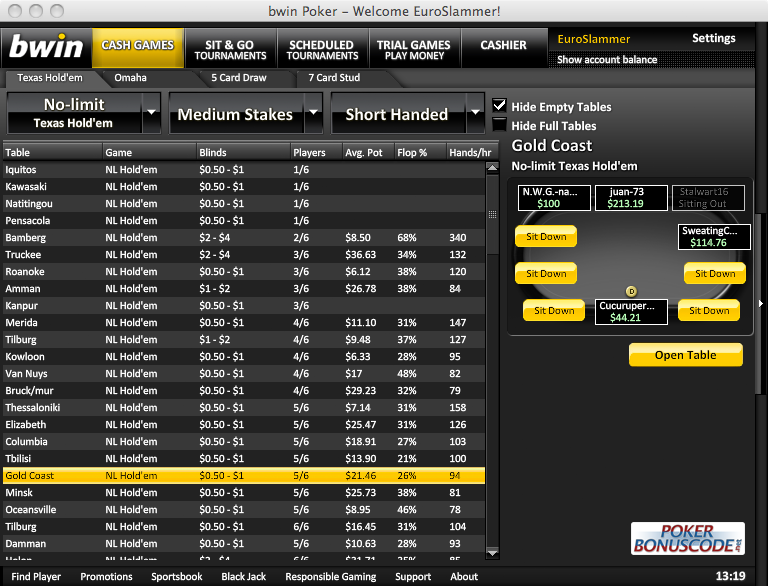Sort by Flop % column header
768x586 pixels.
pos(420,152)
